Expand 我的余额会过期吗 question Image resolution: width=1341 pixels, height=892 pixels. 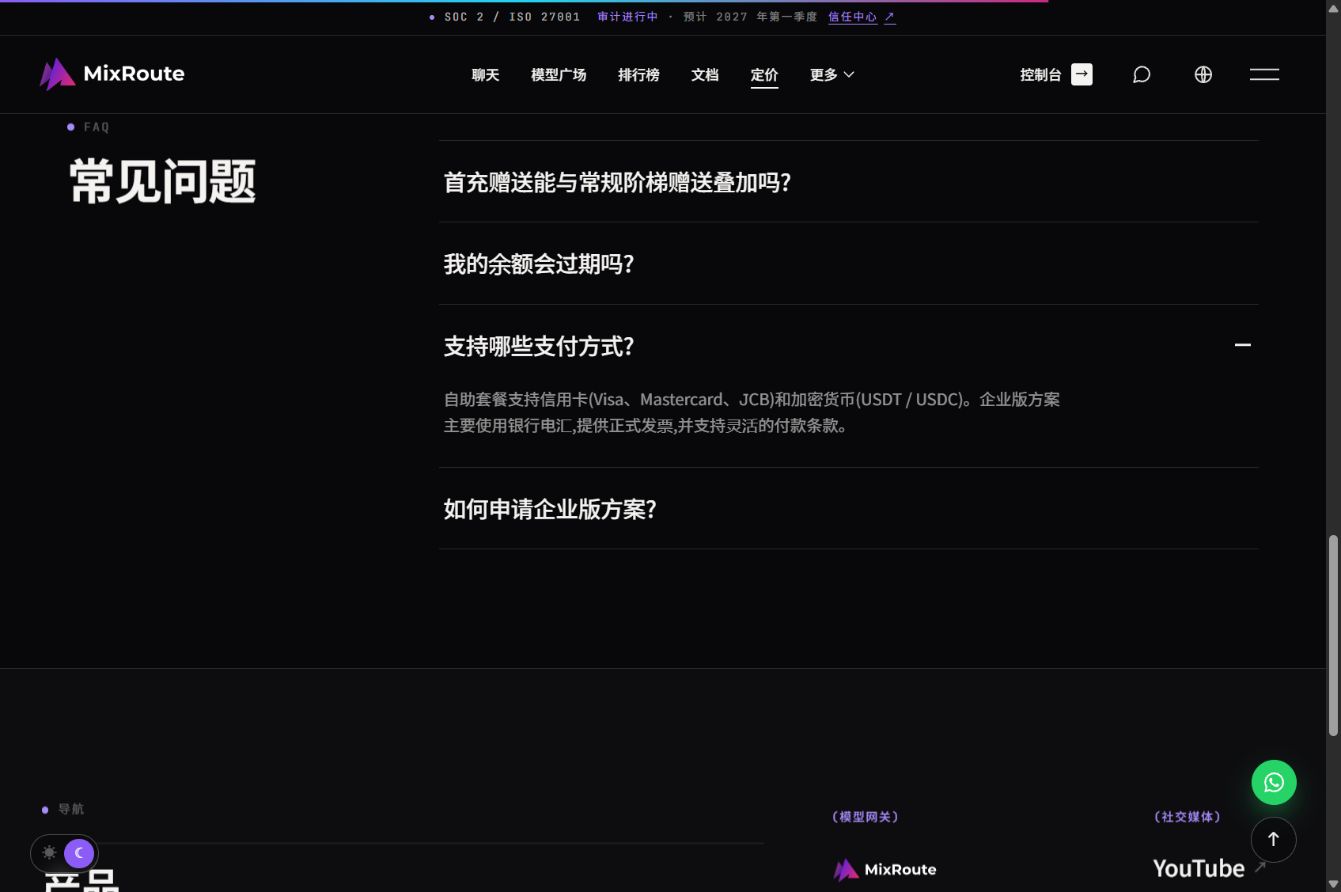coord(848,264)
